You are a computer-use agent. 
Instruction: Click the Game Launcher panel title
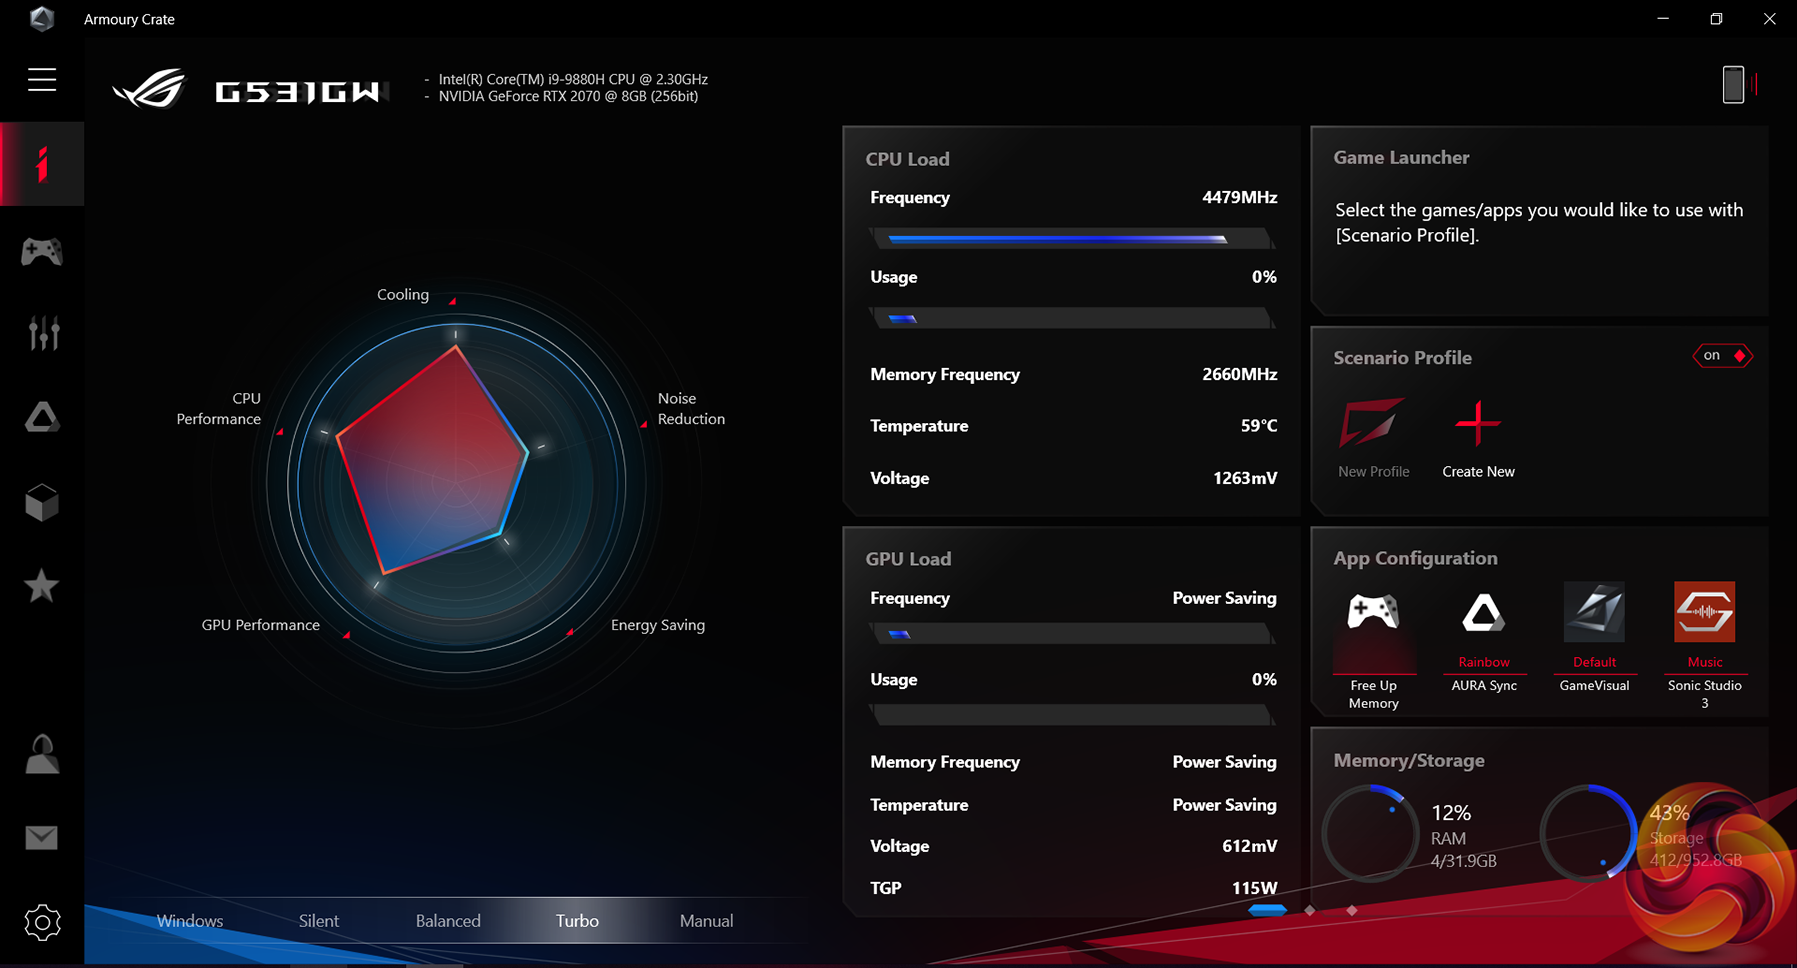1401,157
